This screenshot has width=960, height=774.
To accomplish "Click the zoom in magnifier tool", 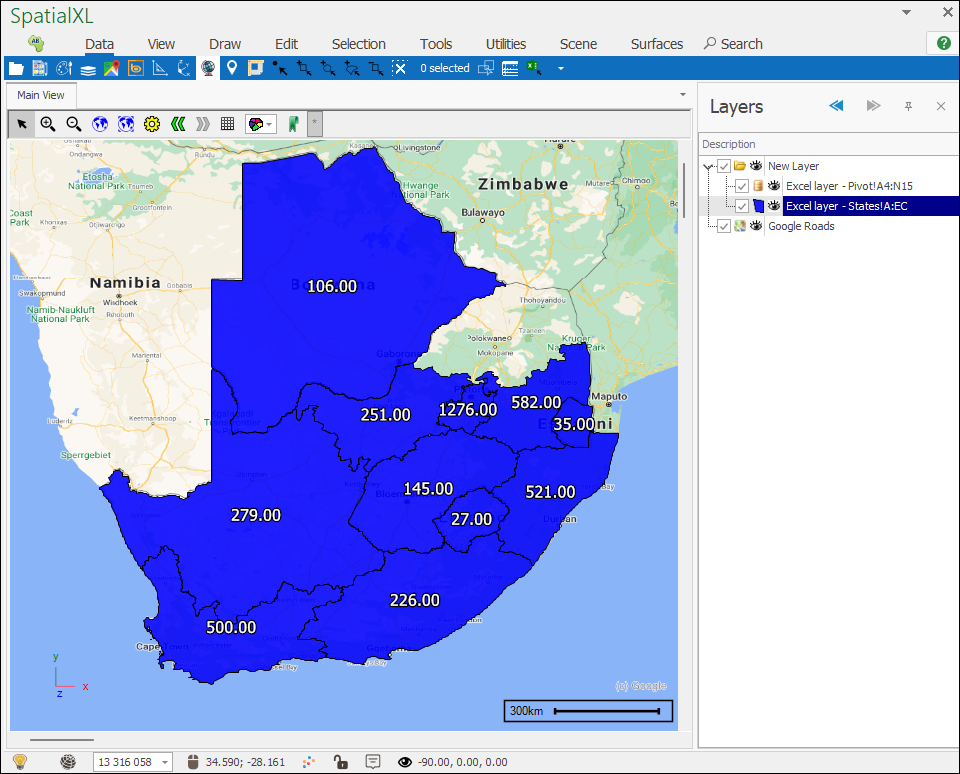I will pyautogui.click(x=47, y=124).
